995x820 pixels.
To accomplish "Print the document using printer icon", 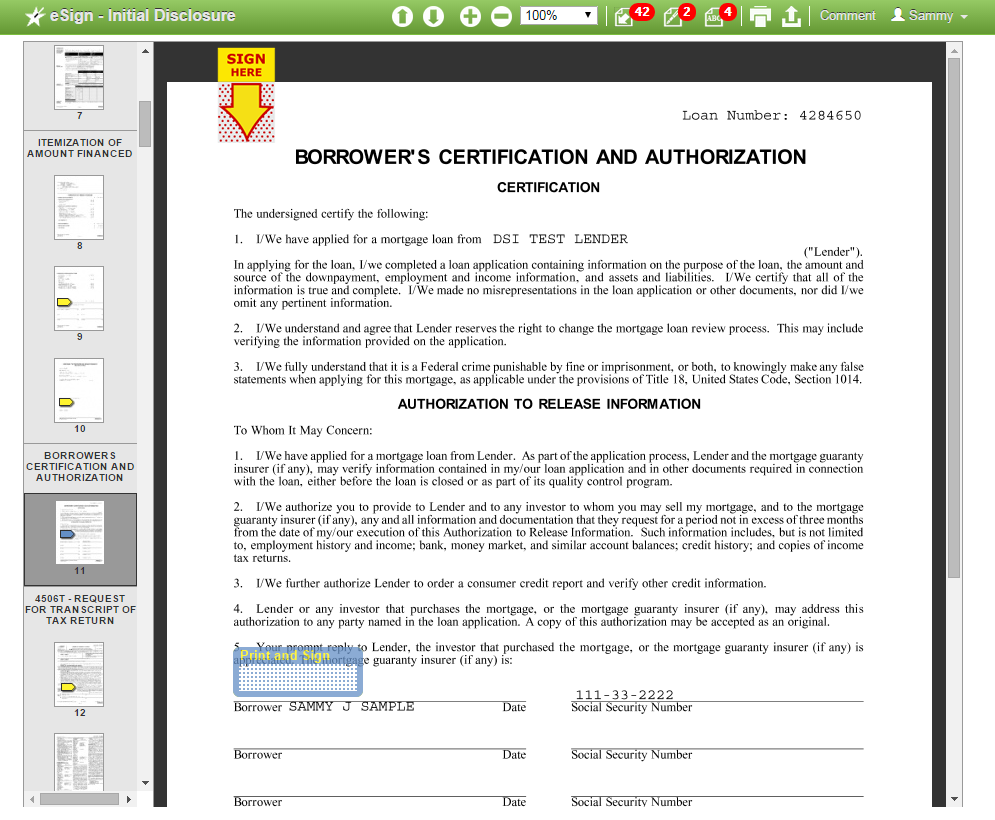I will click(x=760, y=17).
